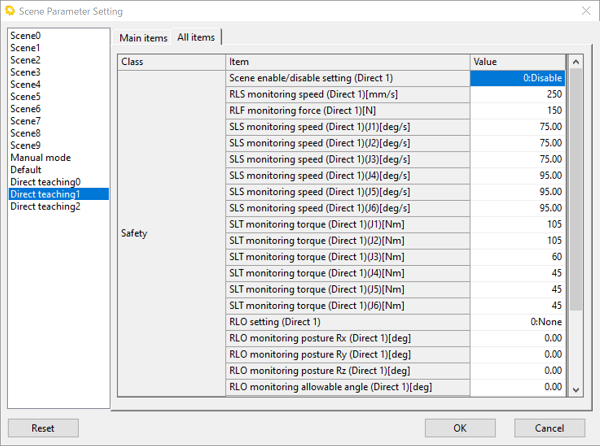The width and height of the screenshot is (600, 446).
Task: Close the Scene Parameter Setting dialog
Action: pyautogui.click(x=586, y=11)
